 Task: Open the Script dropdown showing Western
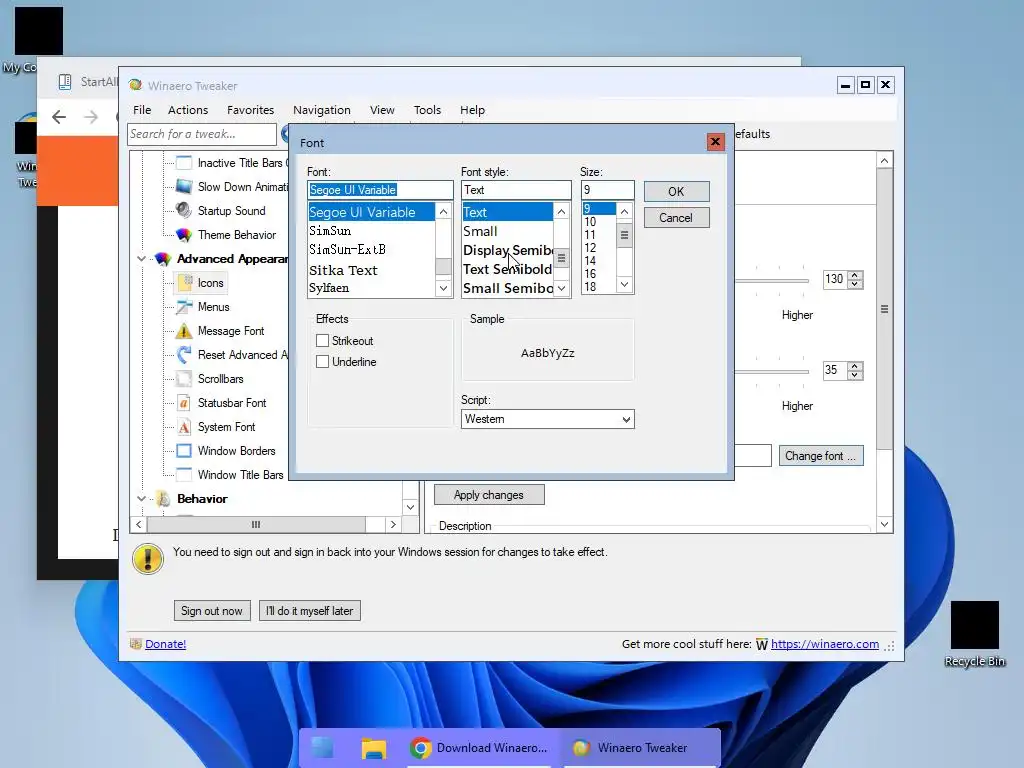tap(547, 419)
